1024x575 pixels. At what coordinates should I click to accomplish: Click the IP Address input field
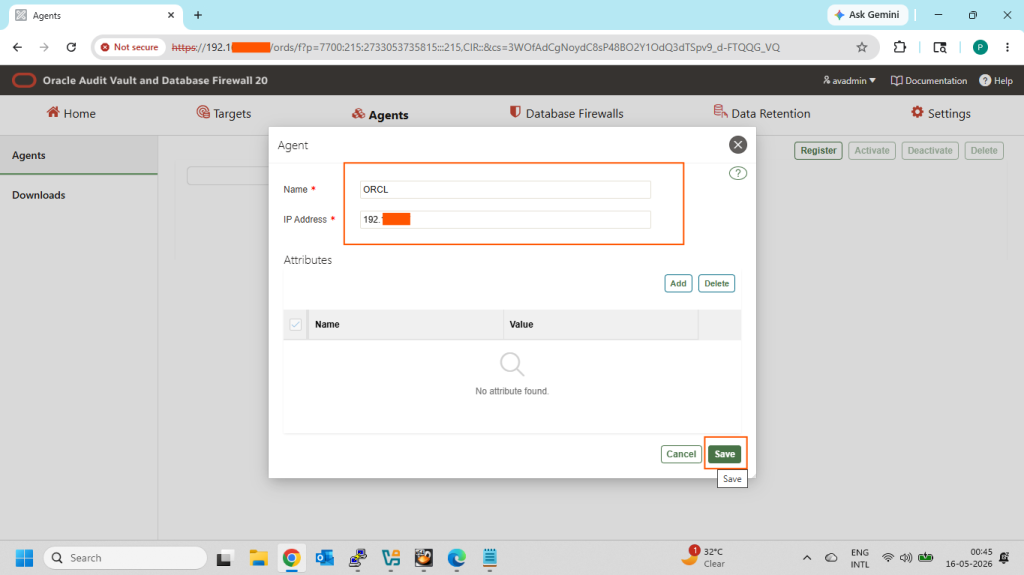[505, 220]
